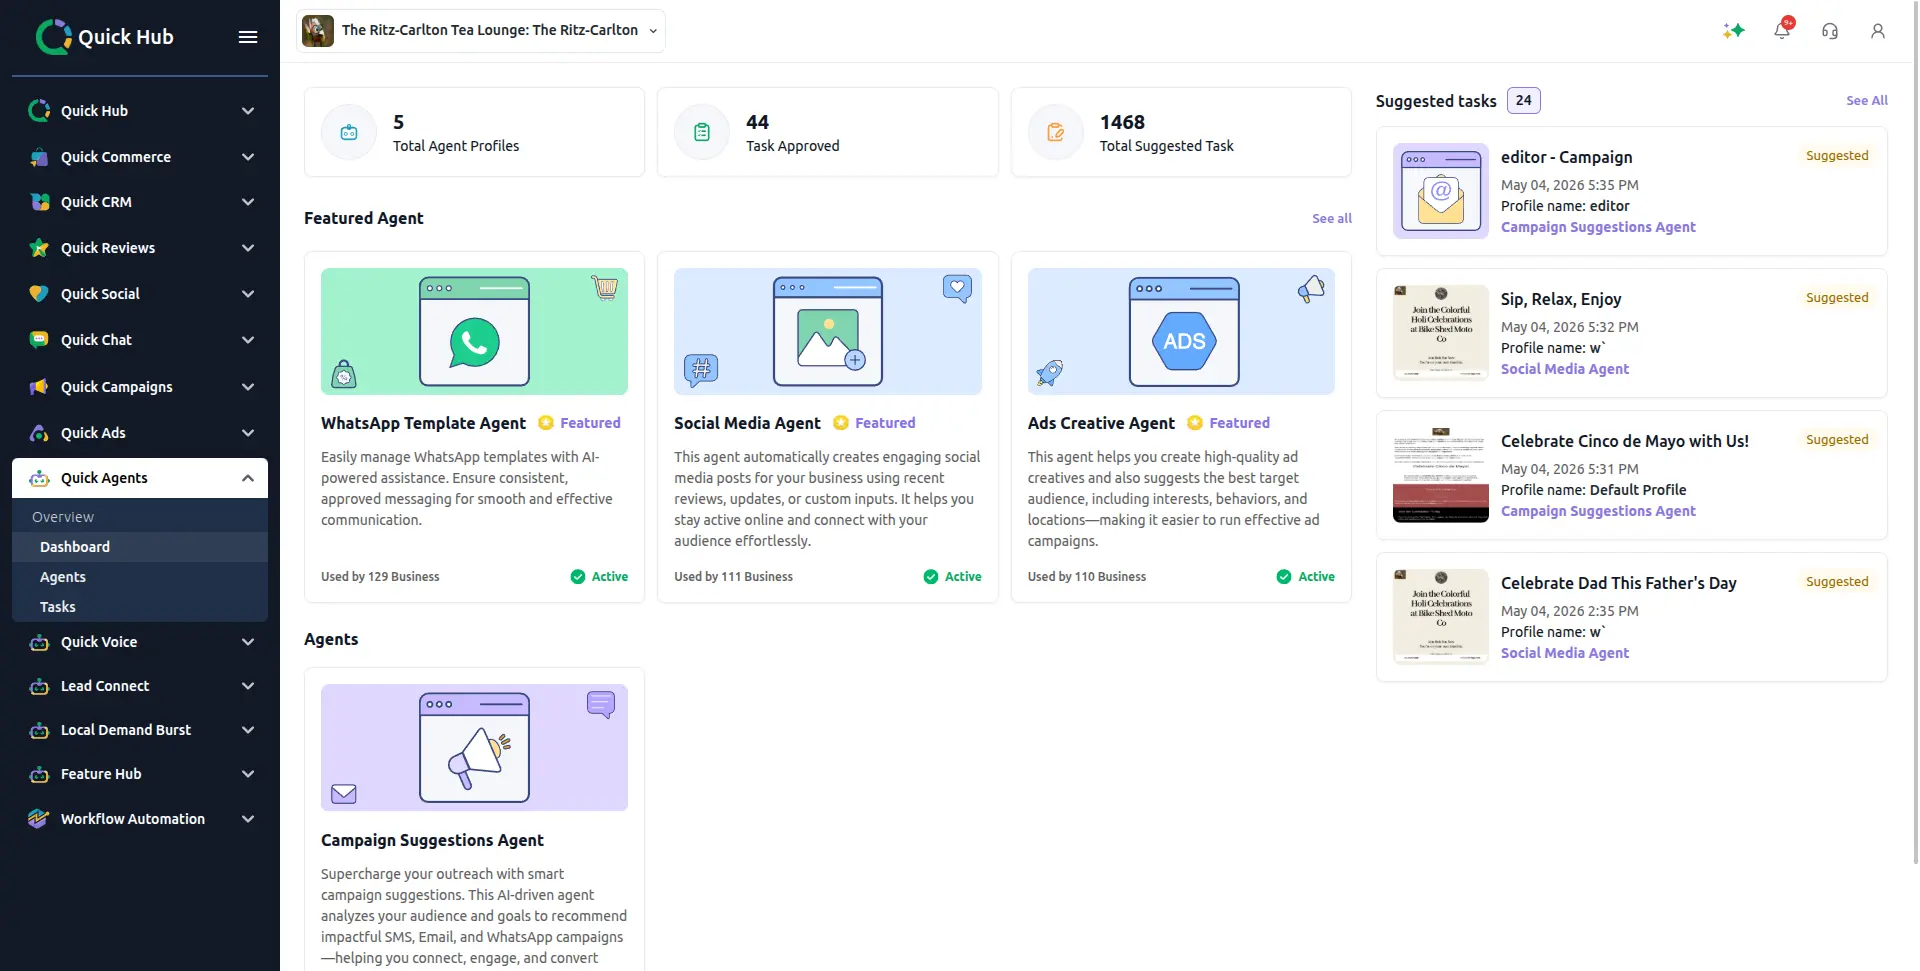Click the Quick Hub sidebar module icon
The height and width of the screenshot is (971, 1920).
click(39, 111)
